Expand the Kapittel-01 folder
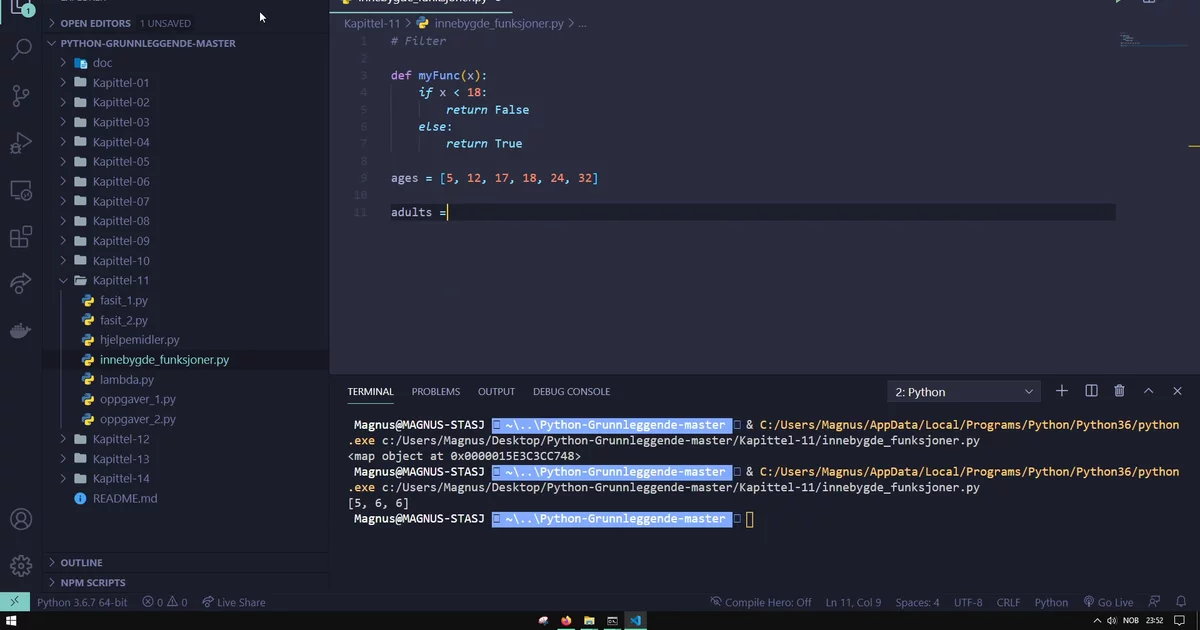Screen dimensions: 1200x630 [121, 82]
